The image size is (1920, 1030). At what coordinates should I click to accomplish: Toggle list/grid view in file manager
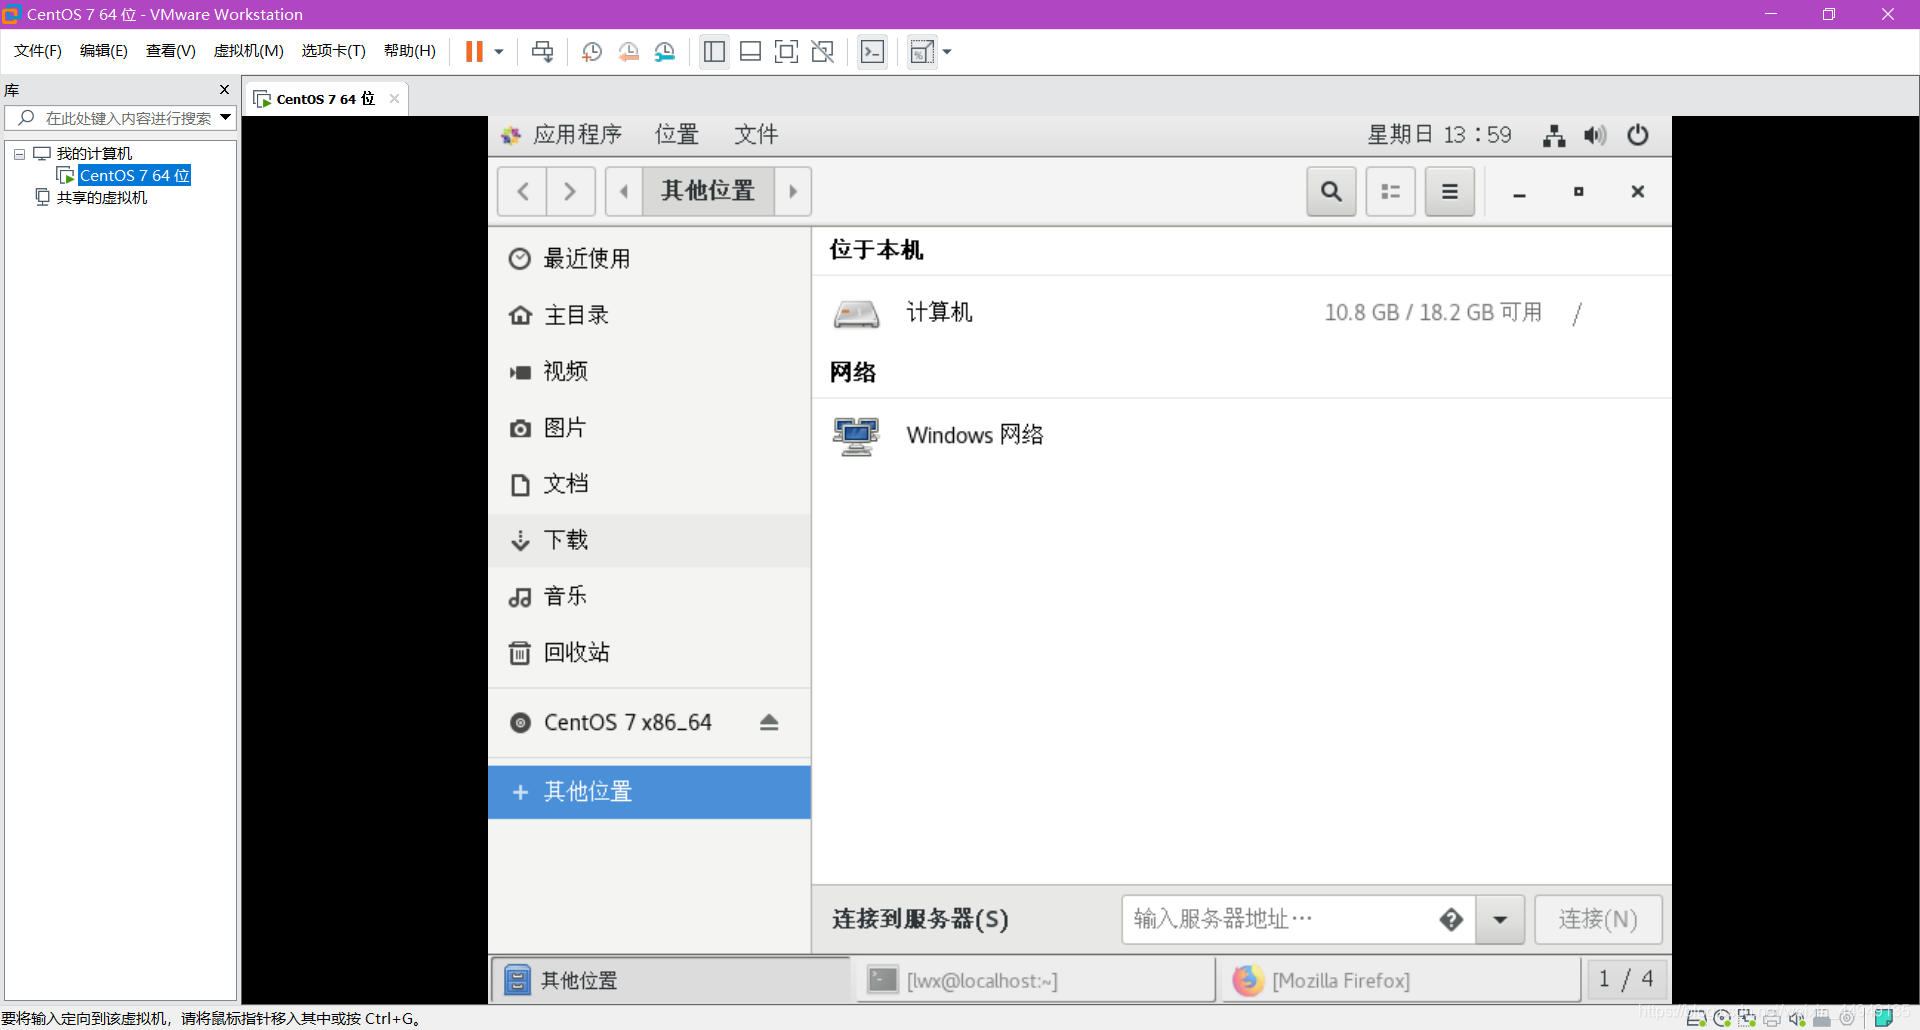pyautogui.click(x=1390, y=191)
